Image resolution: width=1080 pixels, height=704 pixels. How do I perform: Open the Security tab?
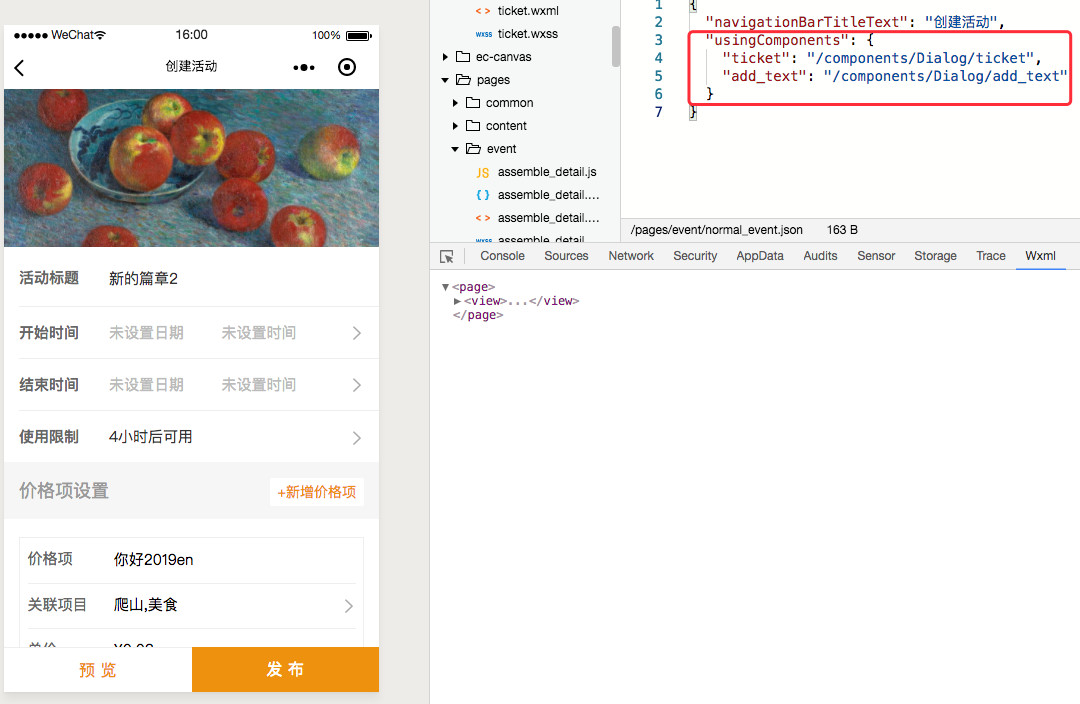click(x=695, y=256)
